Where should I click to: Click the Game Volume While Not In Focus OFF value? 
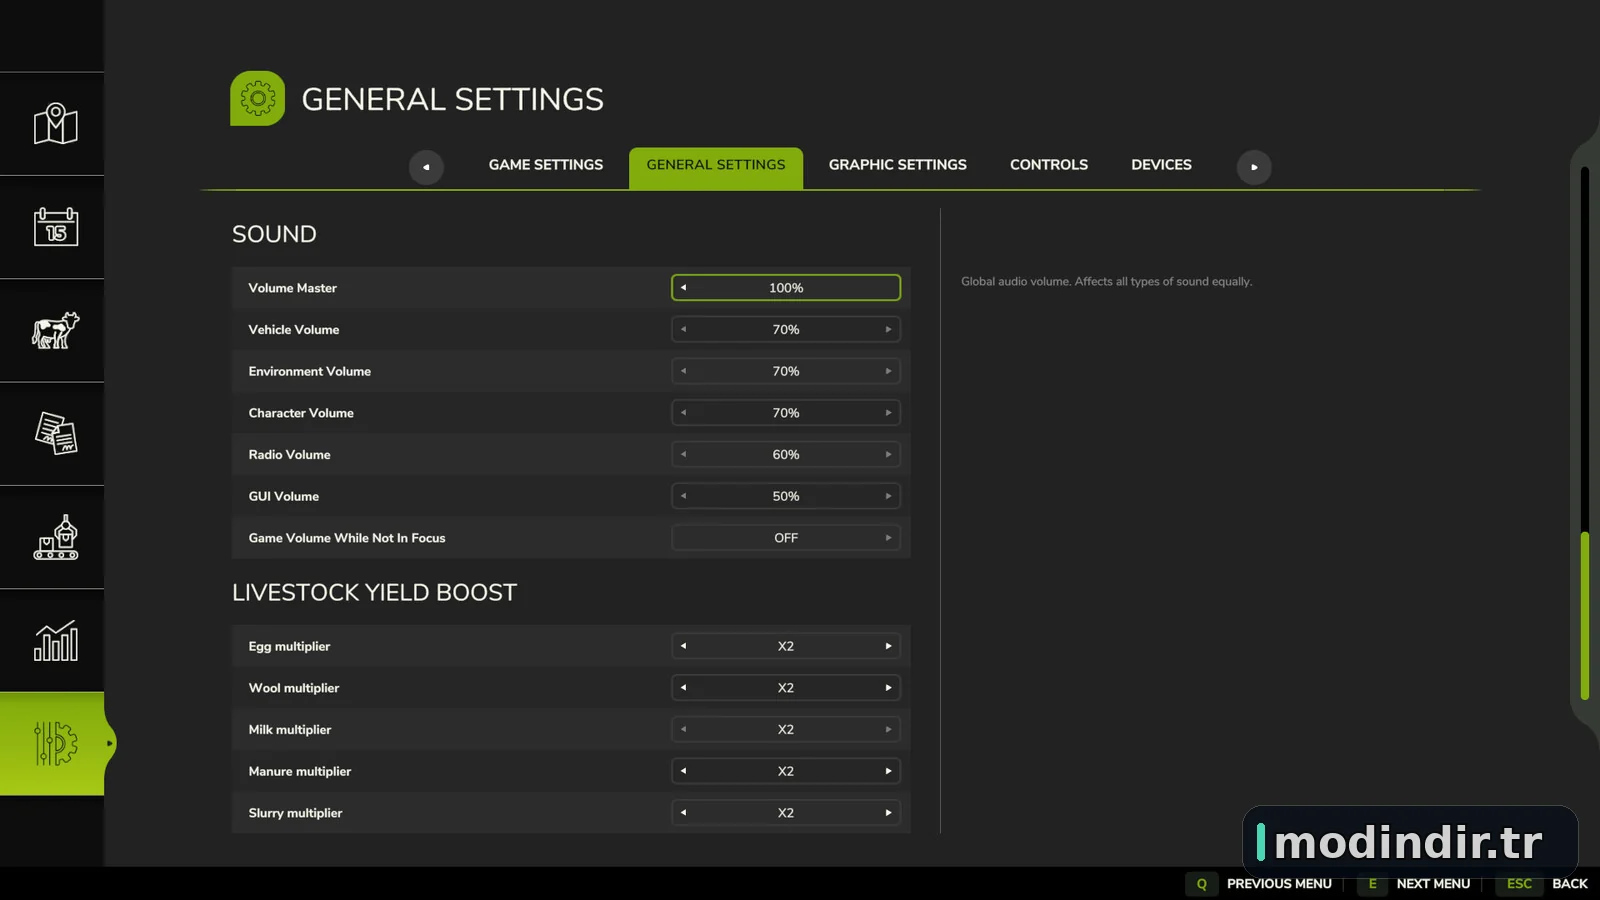(x=786, y=538)
